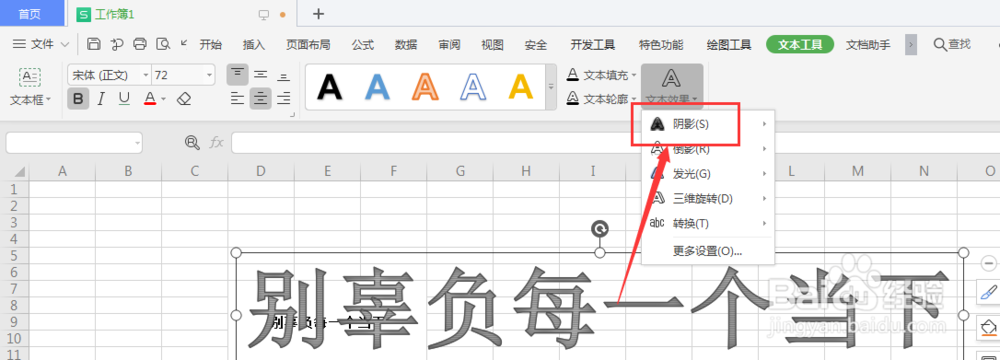
Task: Click the rotate handle above the text box
Action: pyautogui.click(x=599, y=229)
